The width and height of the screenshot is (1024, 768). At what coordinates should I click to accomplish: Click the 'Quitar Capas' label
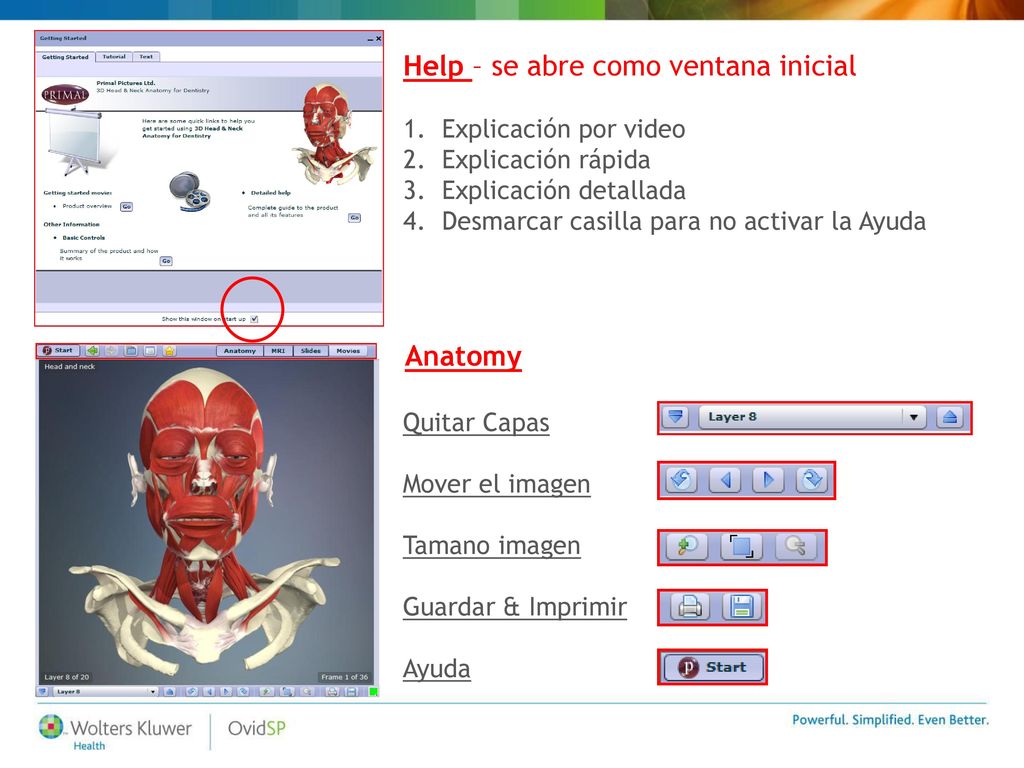tap(476, 423)
